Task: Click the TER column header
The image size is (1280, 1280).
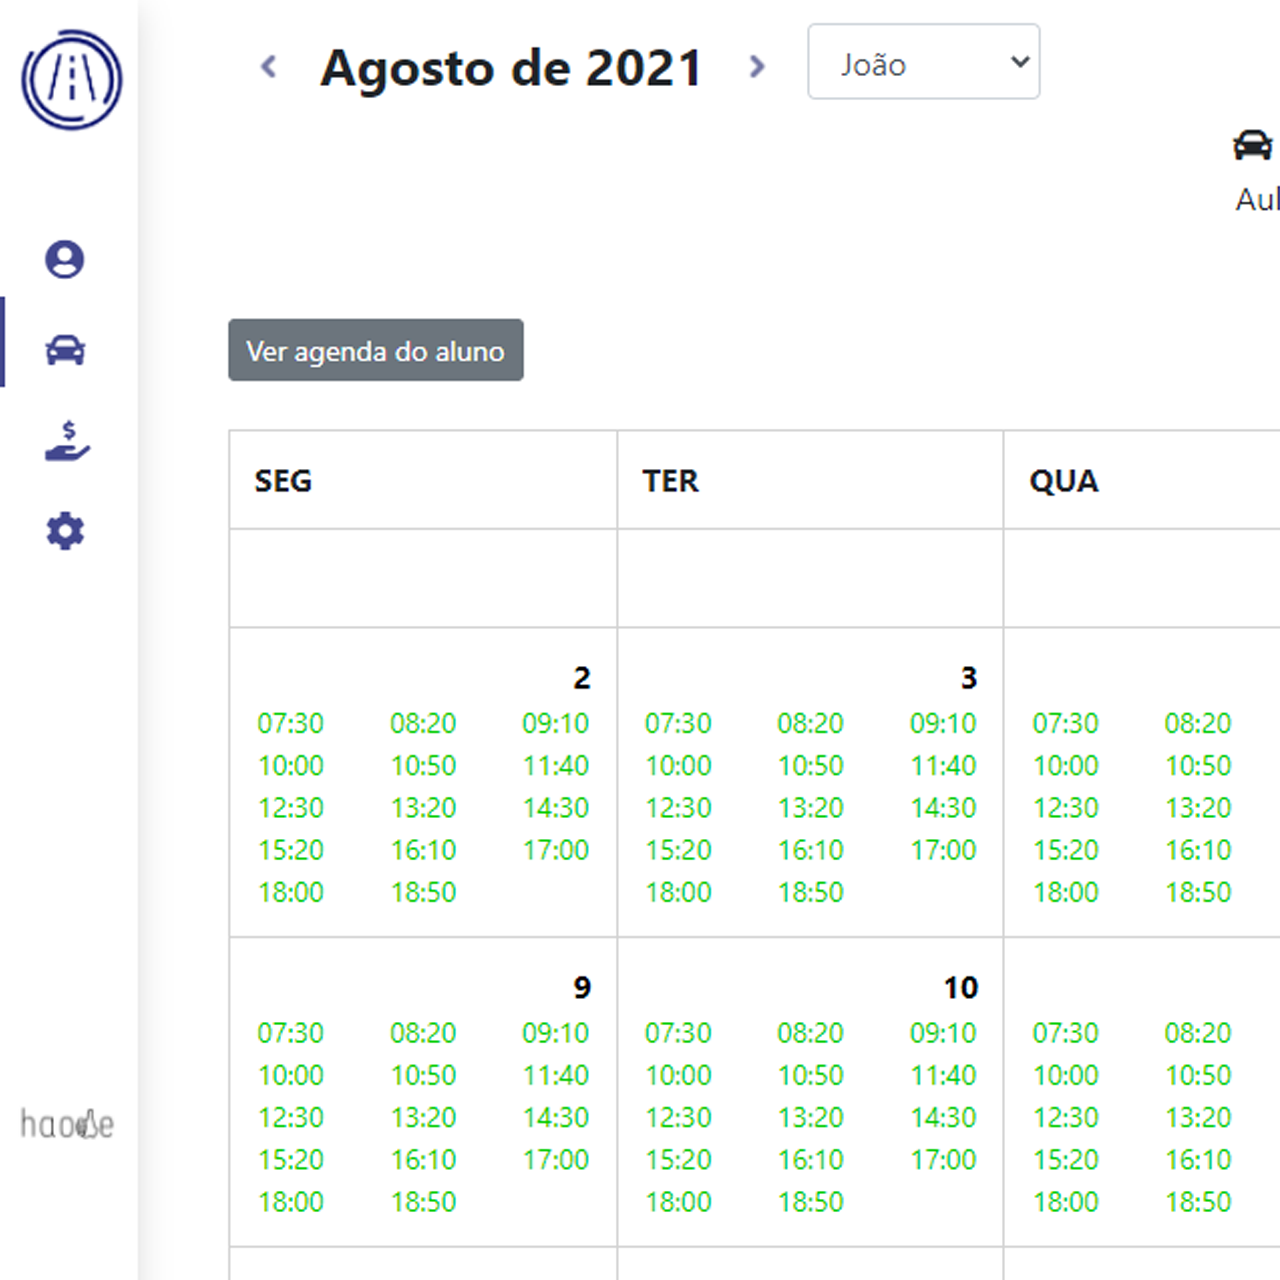Action: click(x=670, y=481)
